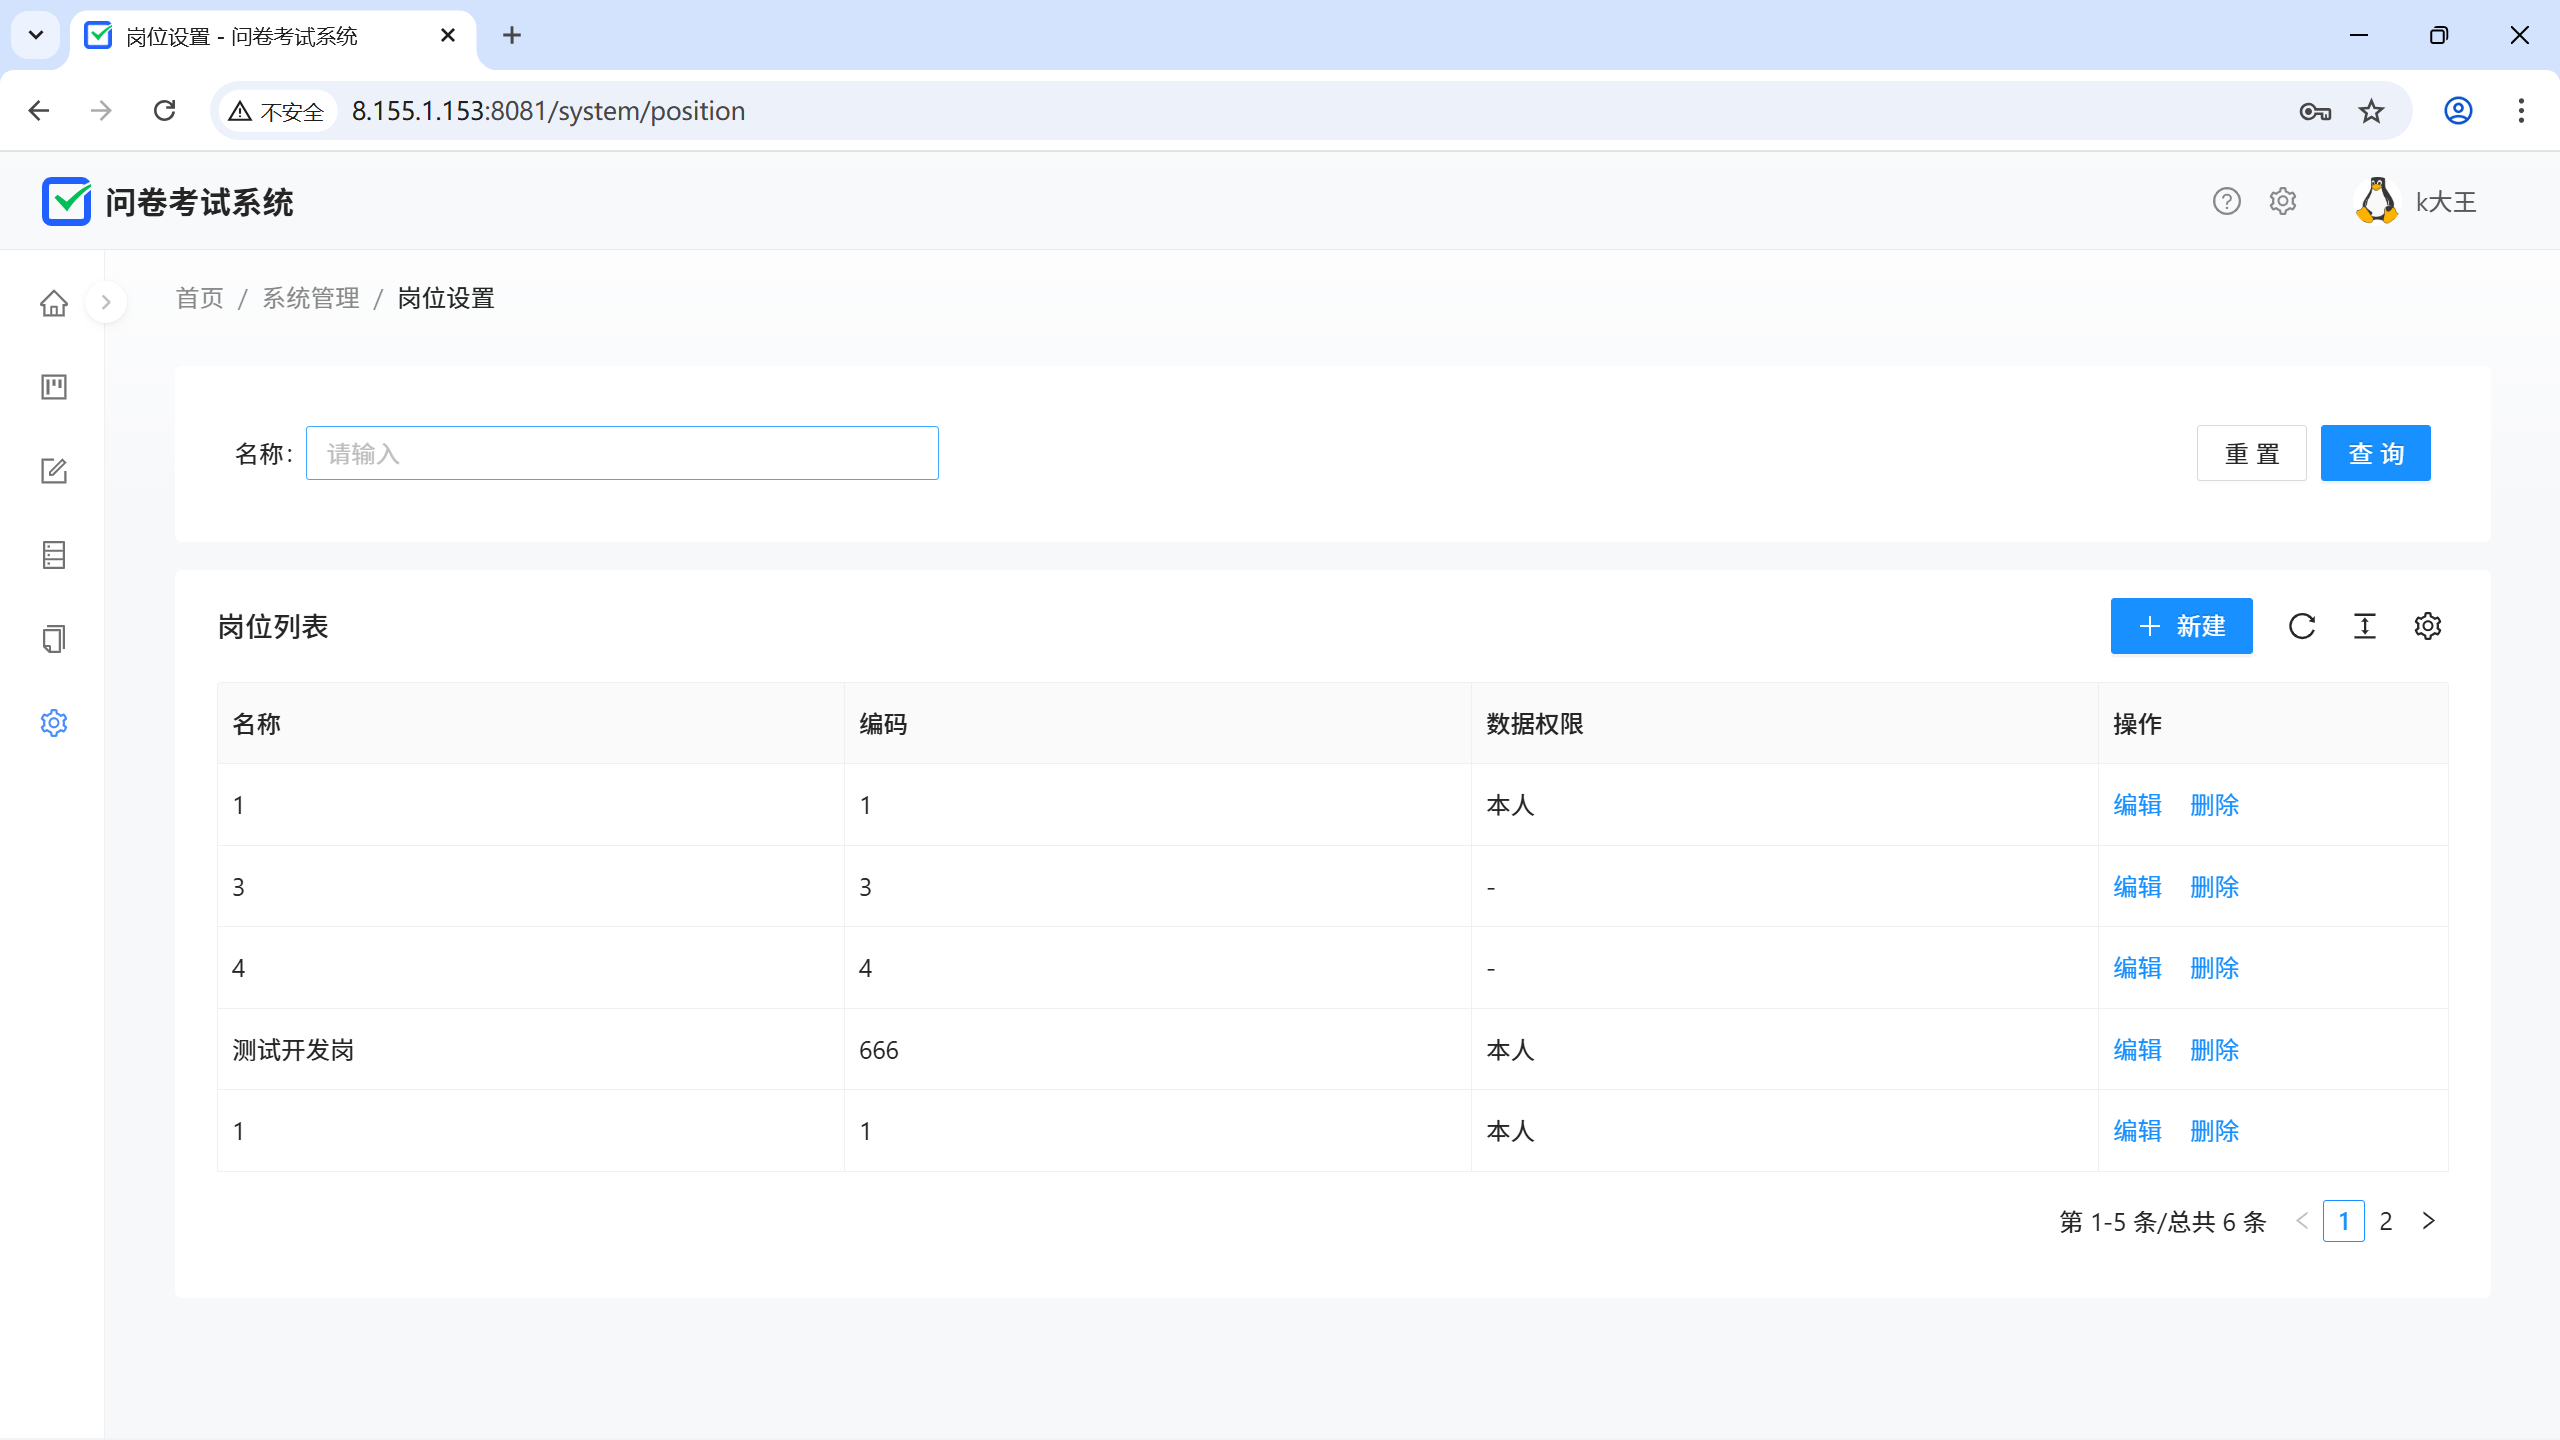Click 删除 link for row with code 3

2214,887
